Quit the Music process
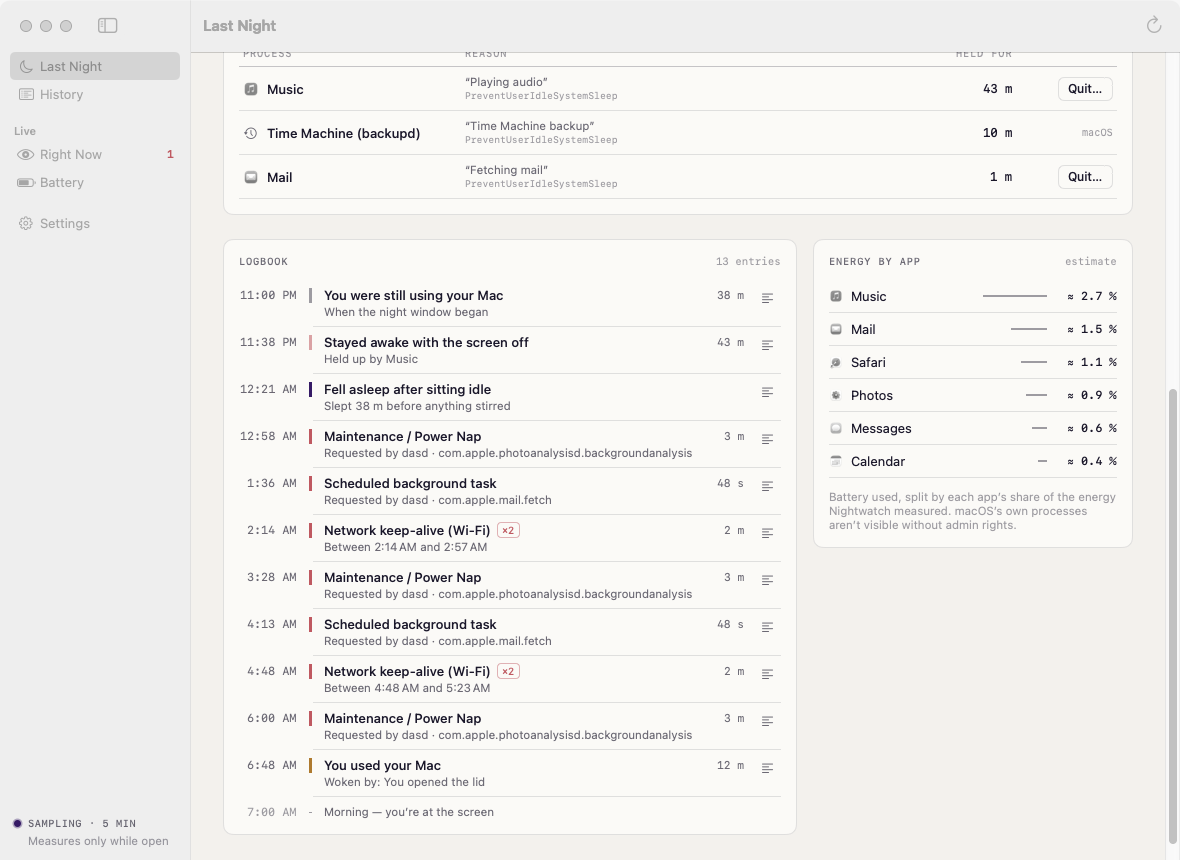 click(x=1084, y=89)
